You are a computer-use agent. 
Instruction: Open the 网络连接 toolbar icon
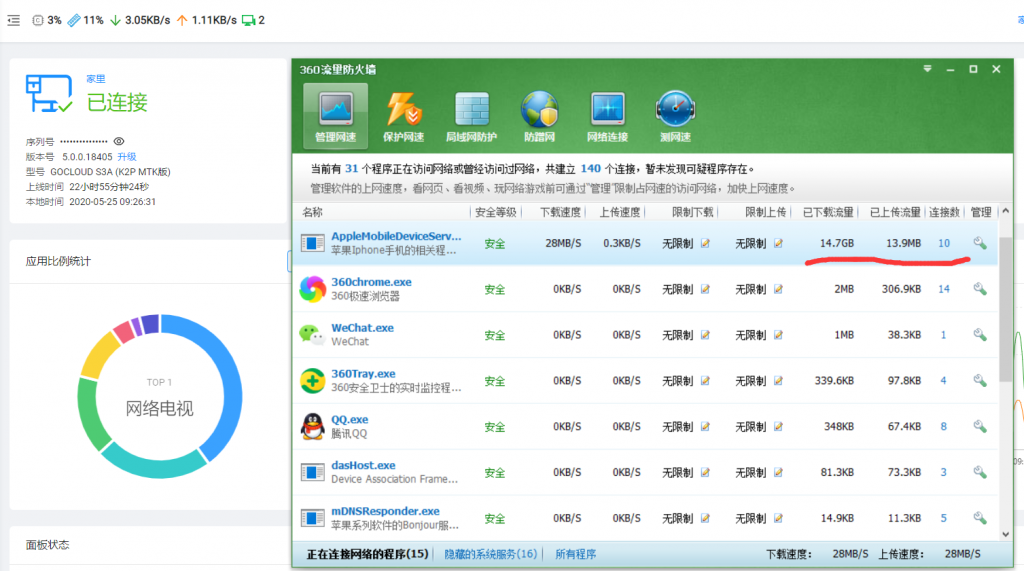tap(607, 117)
